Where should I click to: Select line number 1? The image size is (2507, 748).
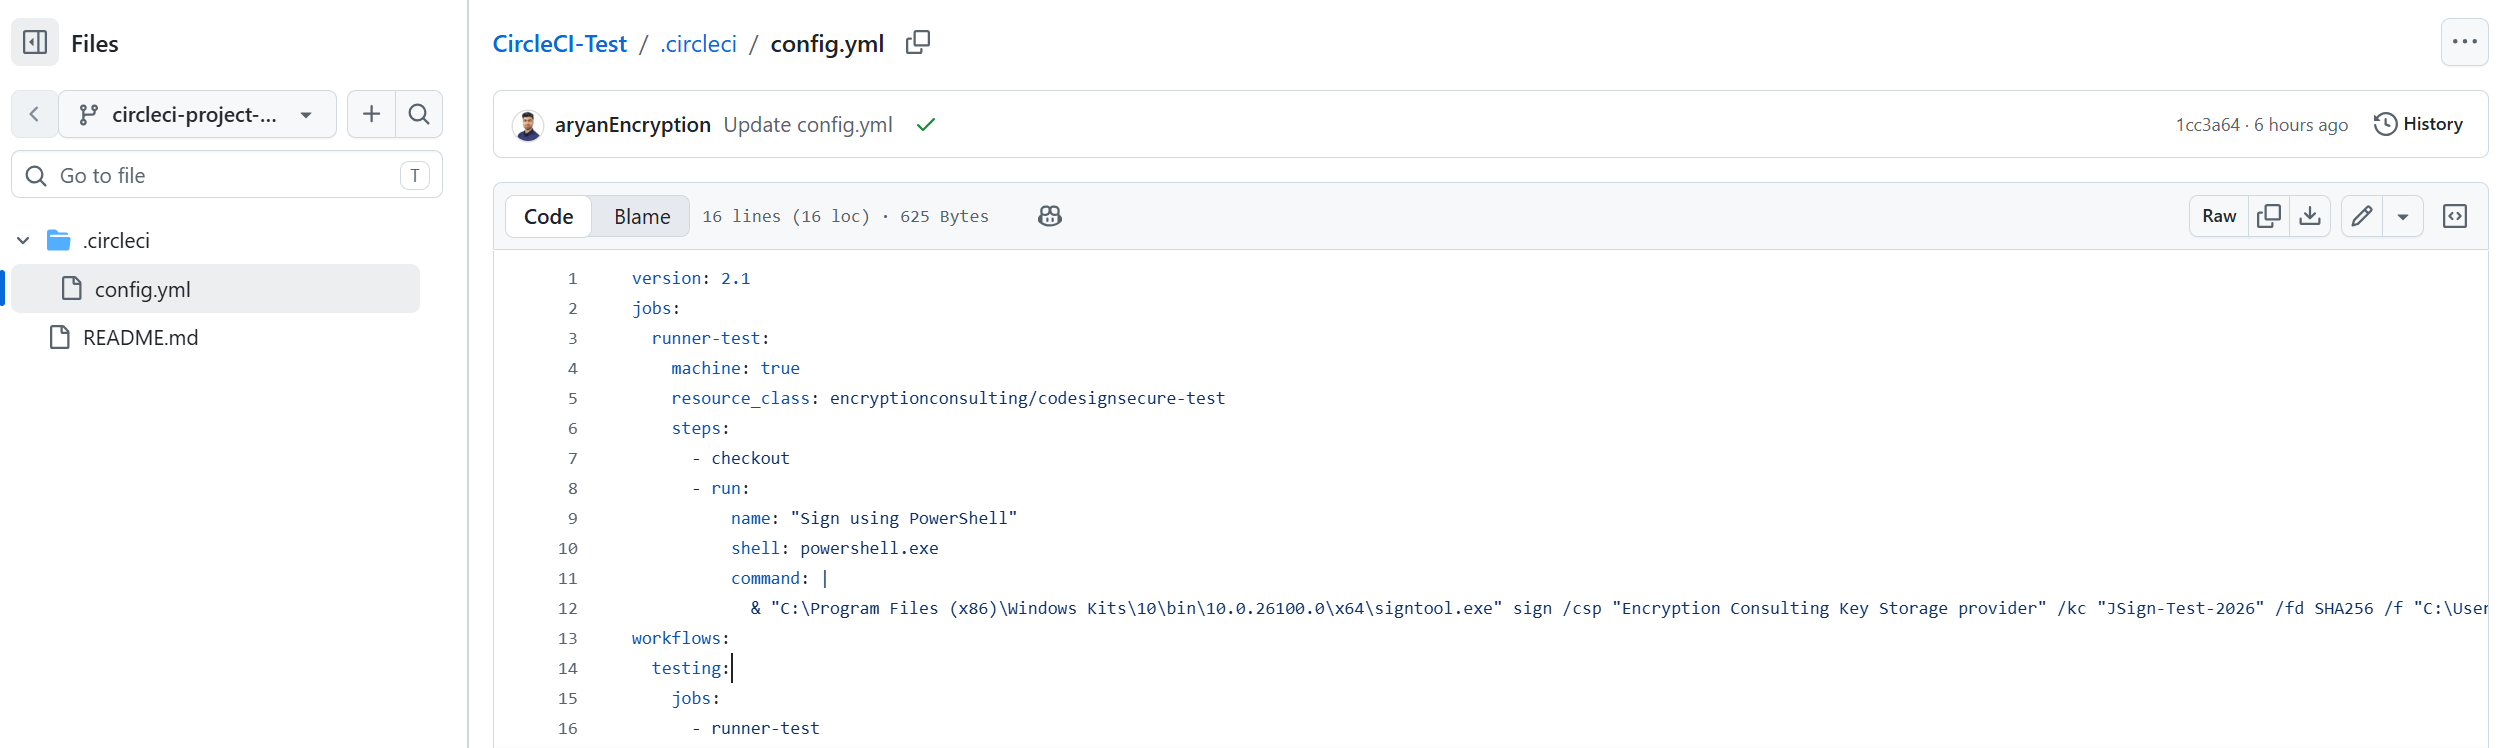click(573, 279)
